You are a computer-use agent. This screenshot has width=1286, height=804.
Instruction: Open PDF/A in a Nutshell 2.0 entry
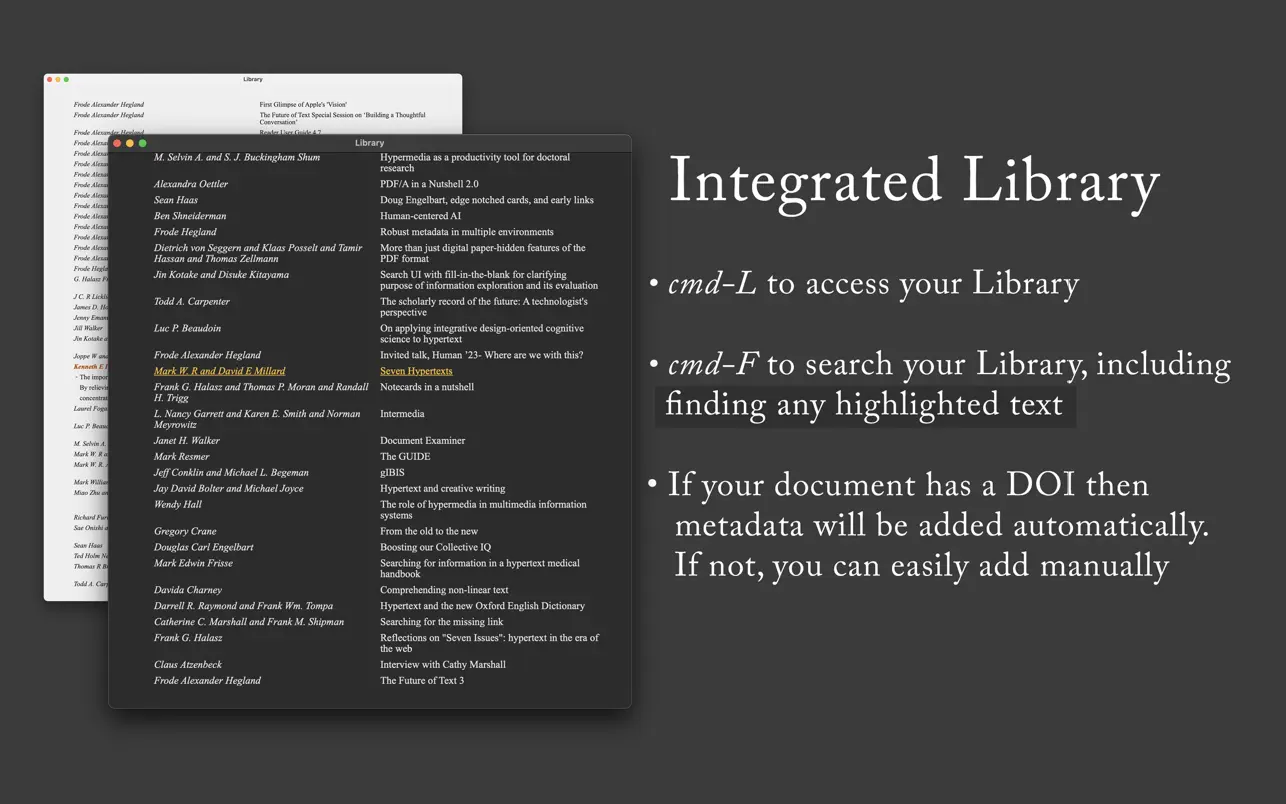429,184
